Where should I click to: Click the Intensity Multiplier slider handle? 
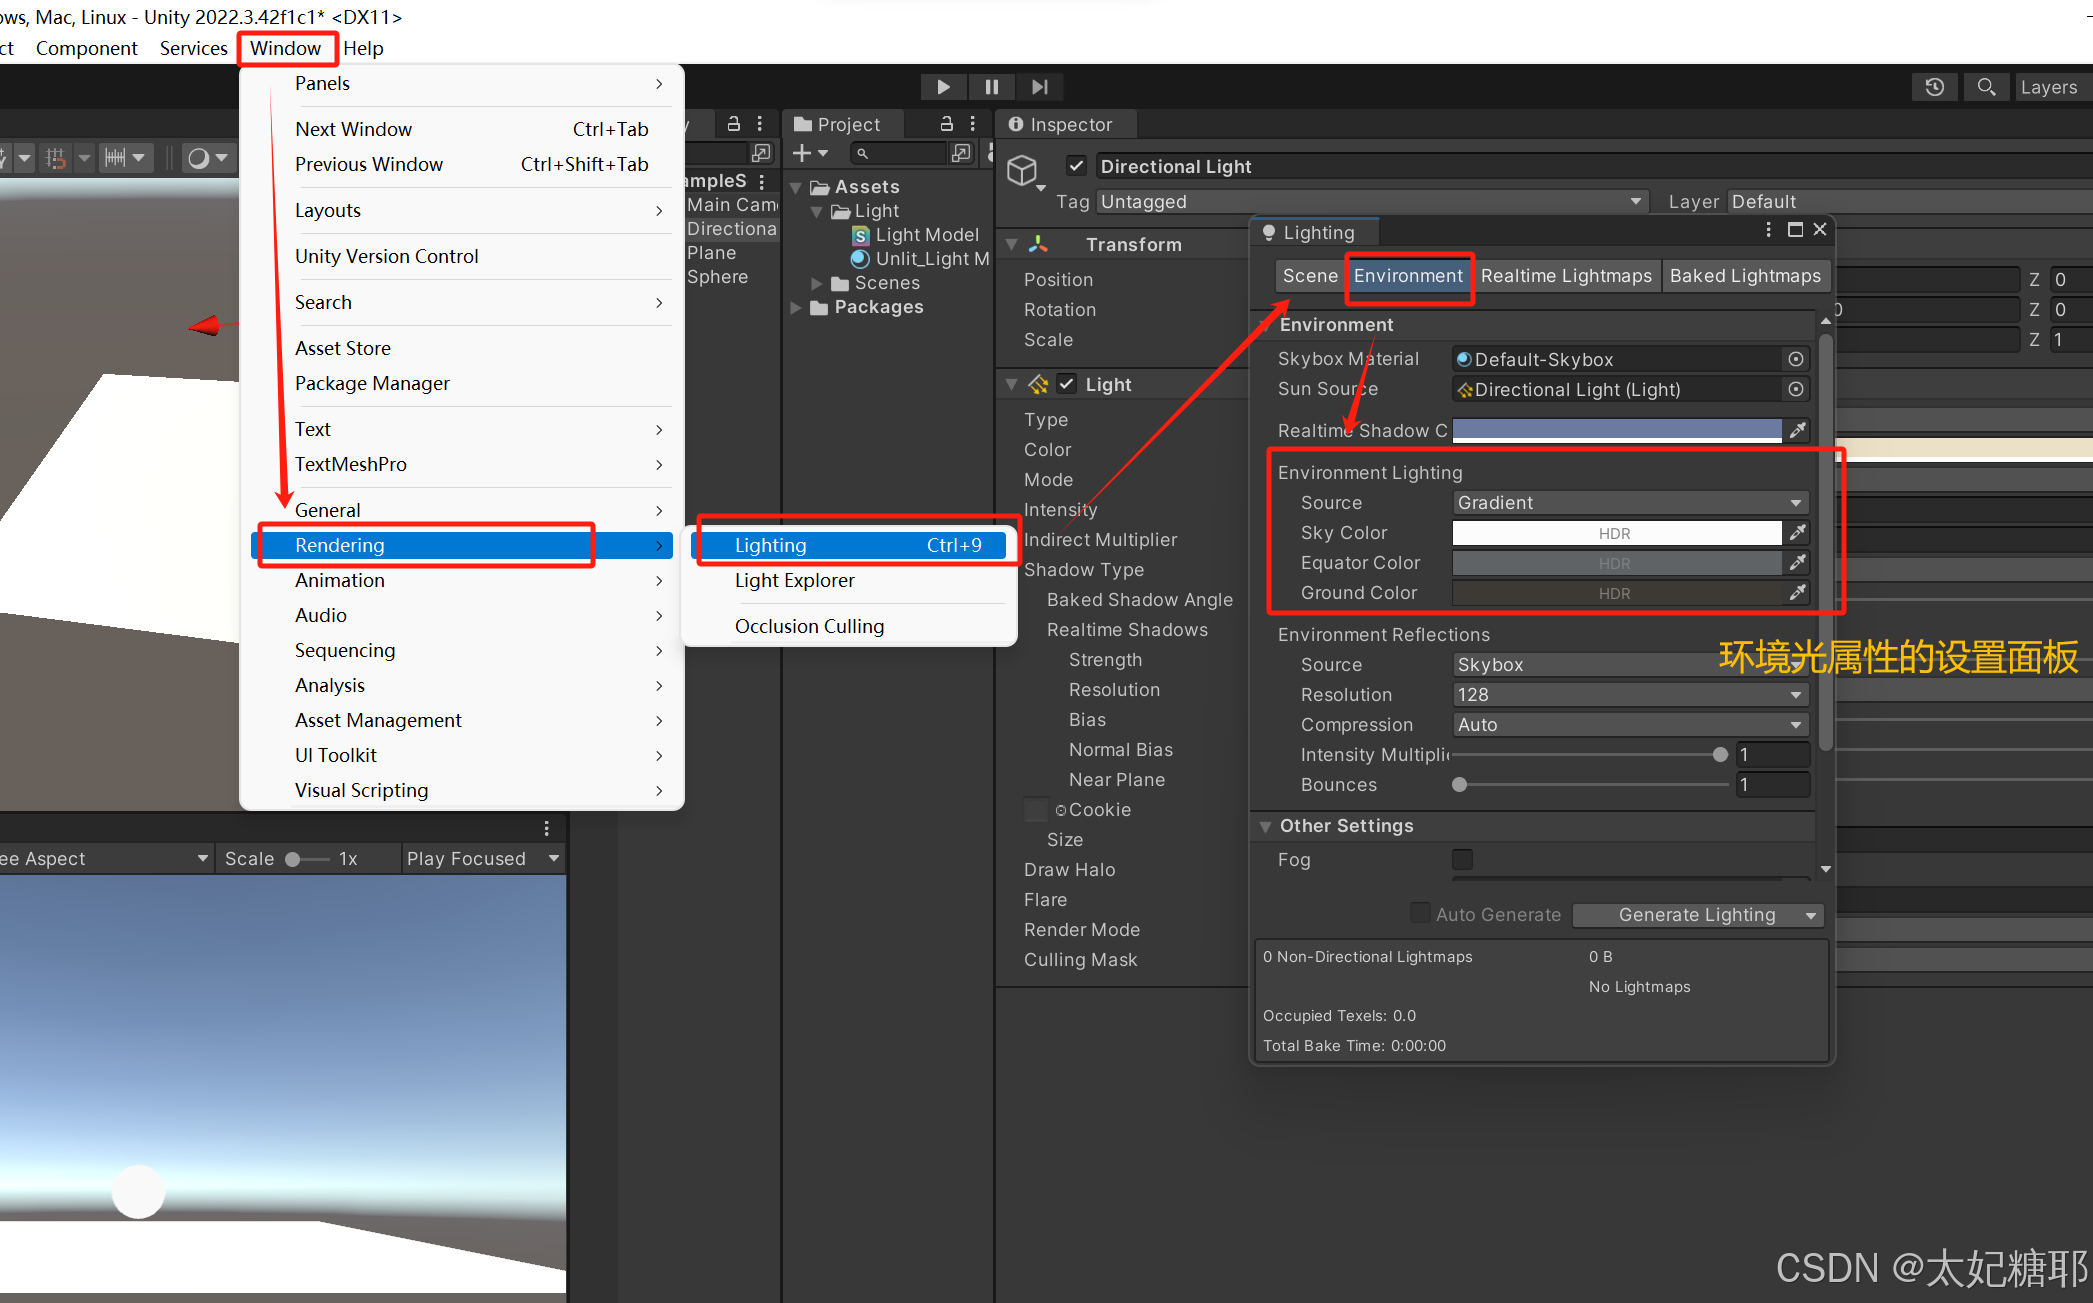[1720, 755]
